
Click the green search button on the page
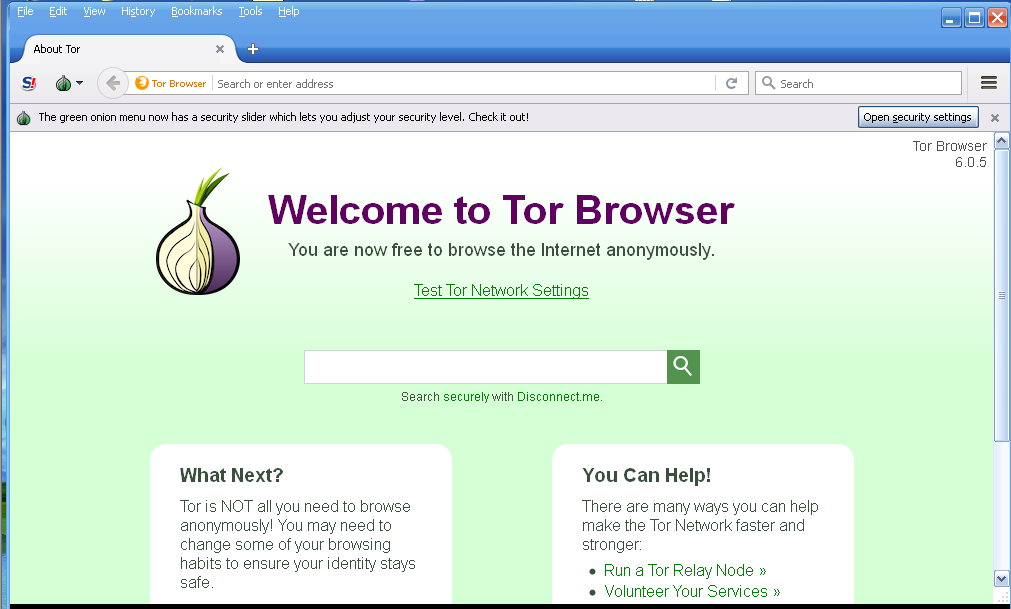tap(683, 367)
